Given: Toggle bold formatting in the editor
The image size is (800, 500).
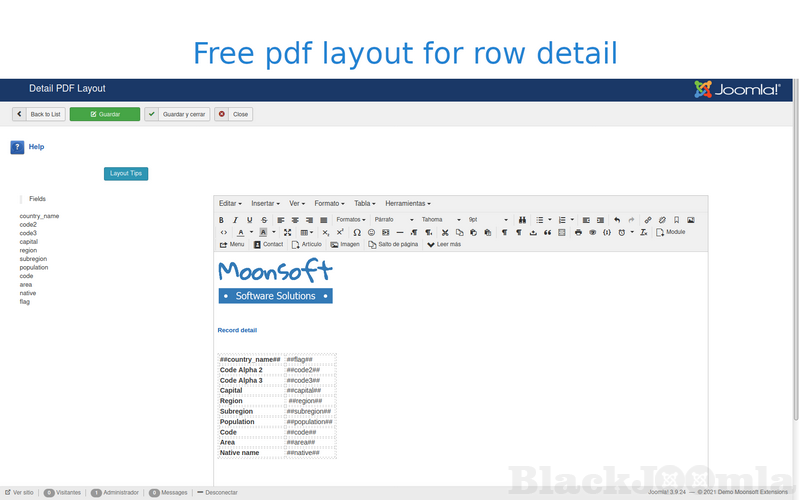Looking at the screenshot, I should pos(222,220).
